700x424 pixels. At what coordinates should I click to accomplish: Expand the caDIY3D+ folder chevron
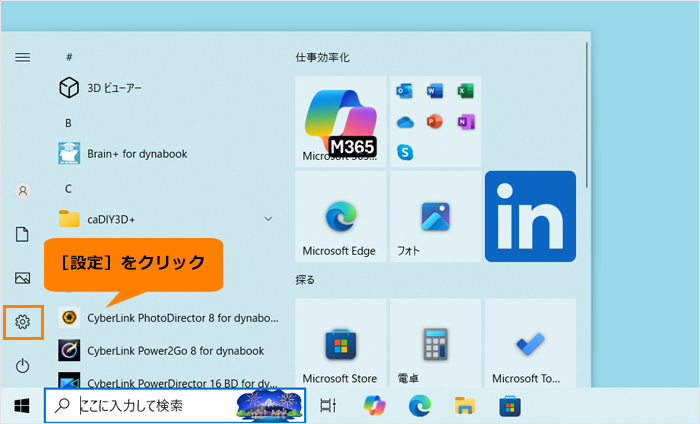(268, 219)
